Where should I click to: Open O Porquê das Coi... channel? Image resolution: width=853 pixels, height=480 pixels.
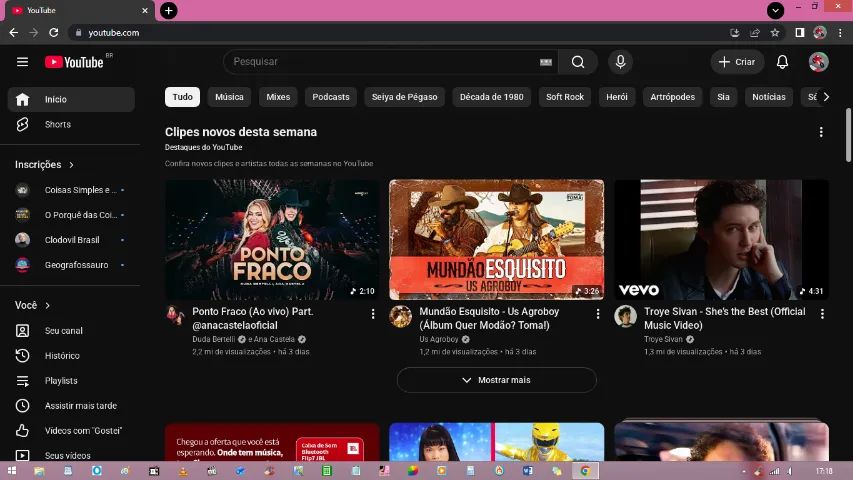[x=71, y=215]
